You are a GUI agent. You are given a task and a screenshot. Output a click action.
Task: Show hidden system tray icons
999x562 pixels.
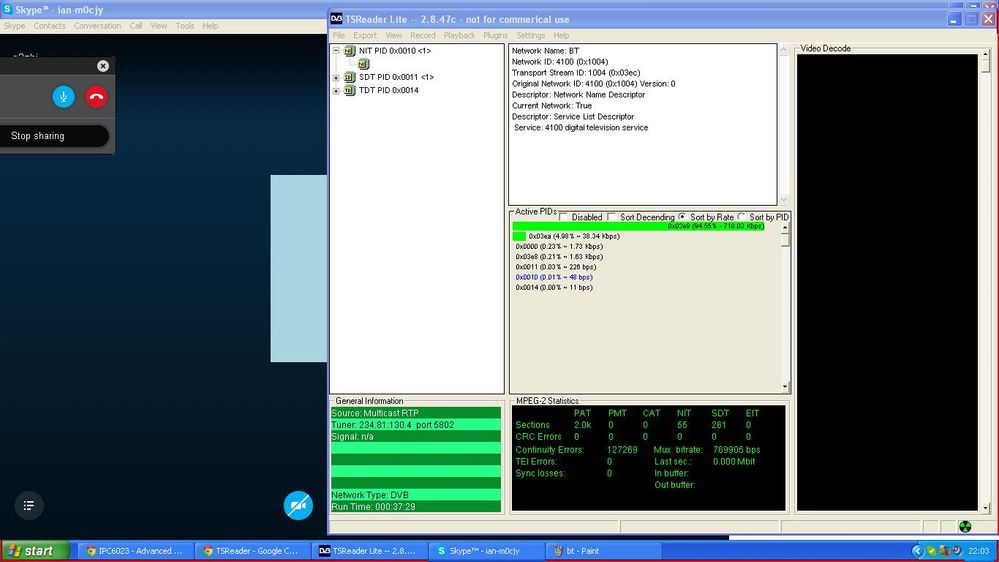(917, 551)
